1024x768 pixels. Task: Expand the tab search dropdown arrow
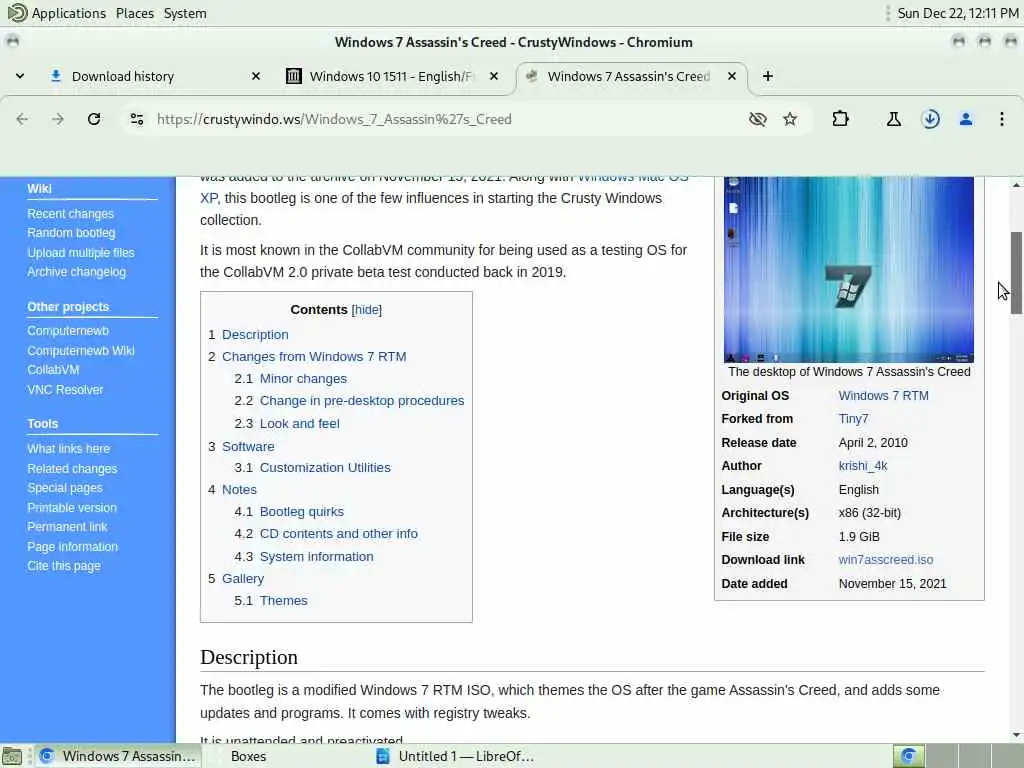[x=20, y=76]
